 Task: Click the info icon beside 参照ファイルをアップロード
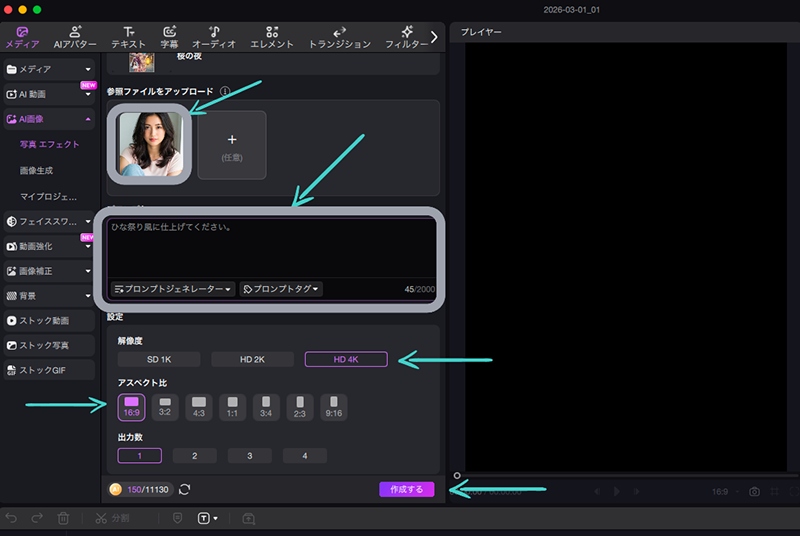click(x=225, y=92)
